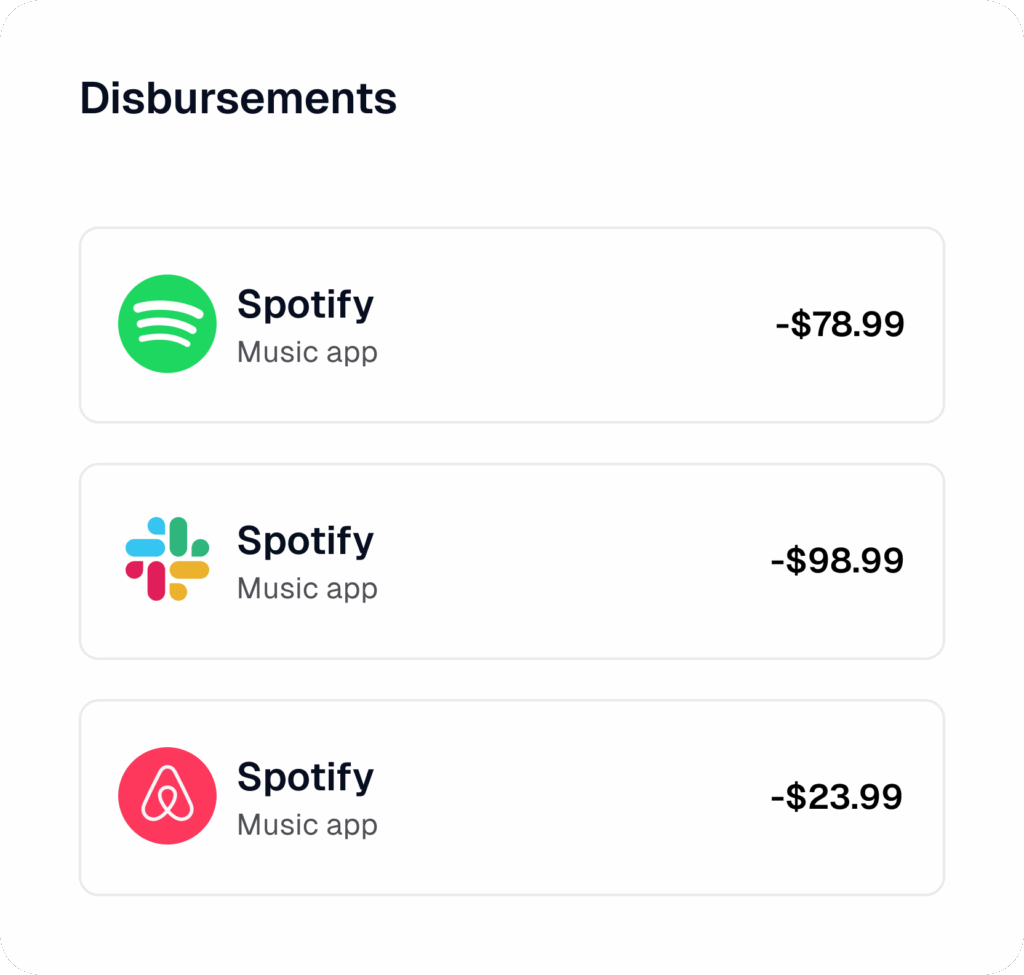
Task: Click the green Spotify logo icon
Action: [x=167, y=324]
